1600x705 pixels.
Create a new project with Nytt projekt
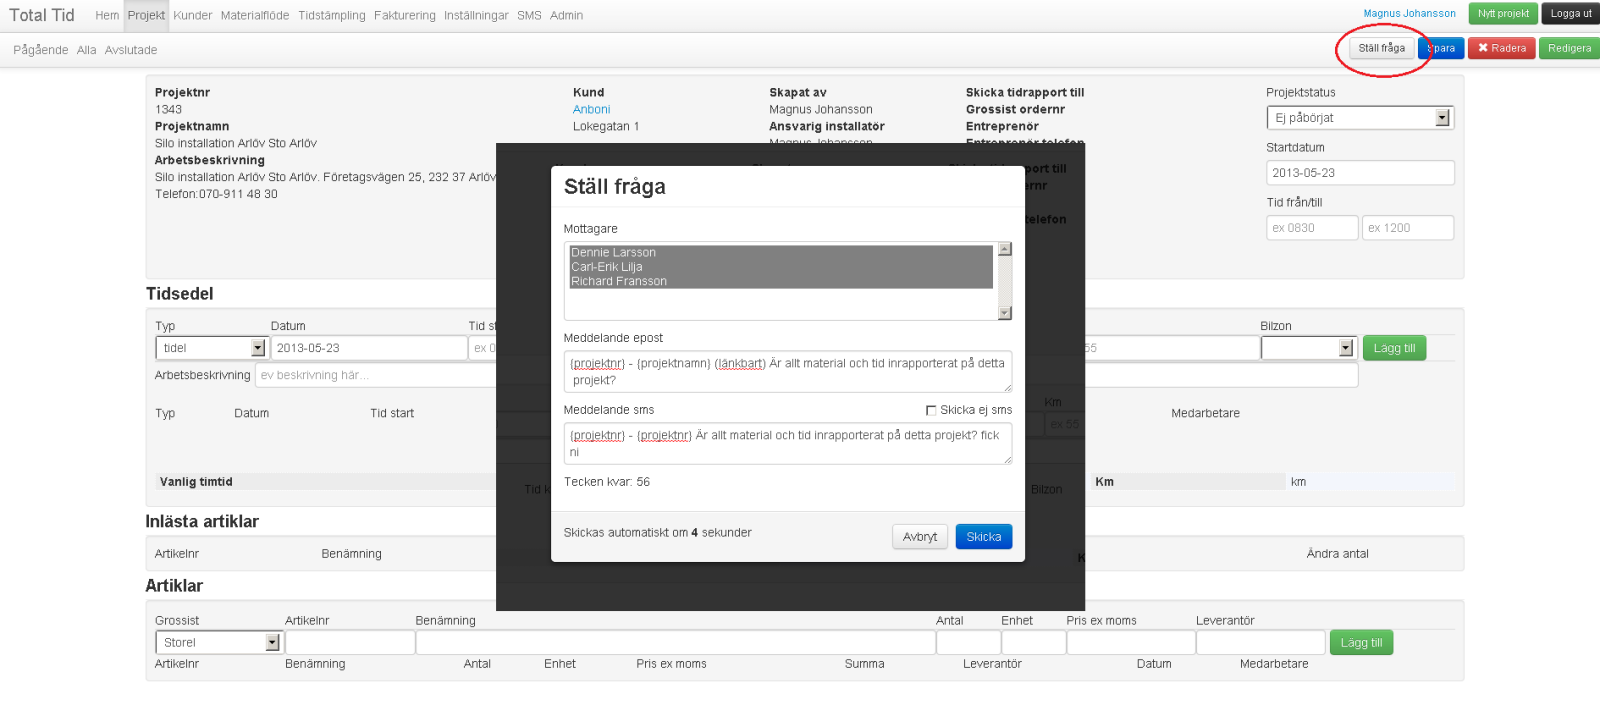pos(1503,14)
